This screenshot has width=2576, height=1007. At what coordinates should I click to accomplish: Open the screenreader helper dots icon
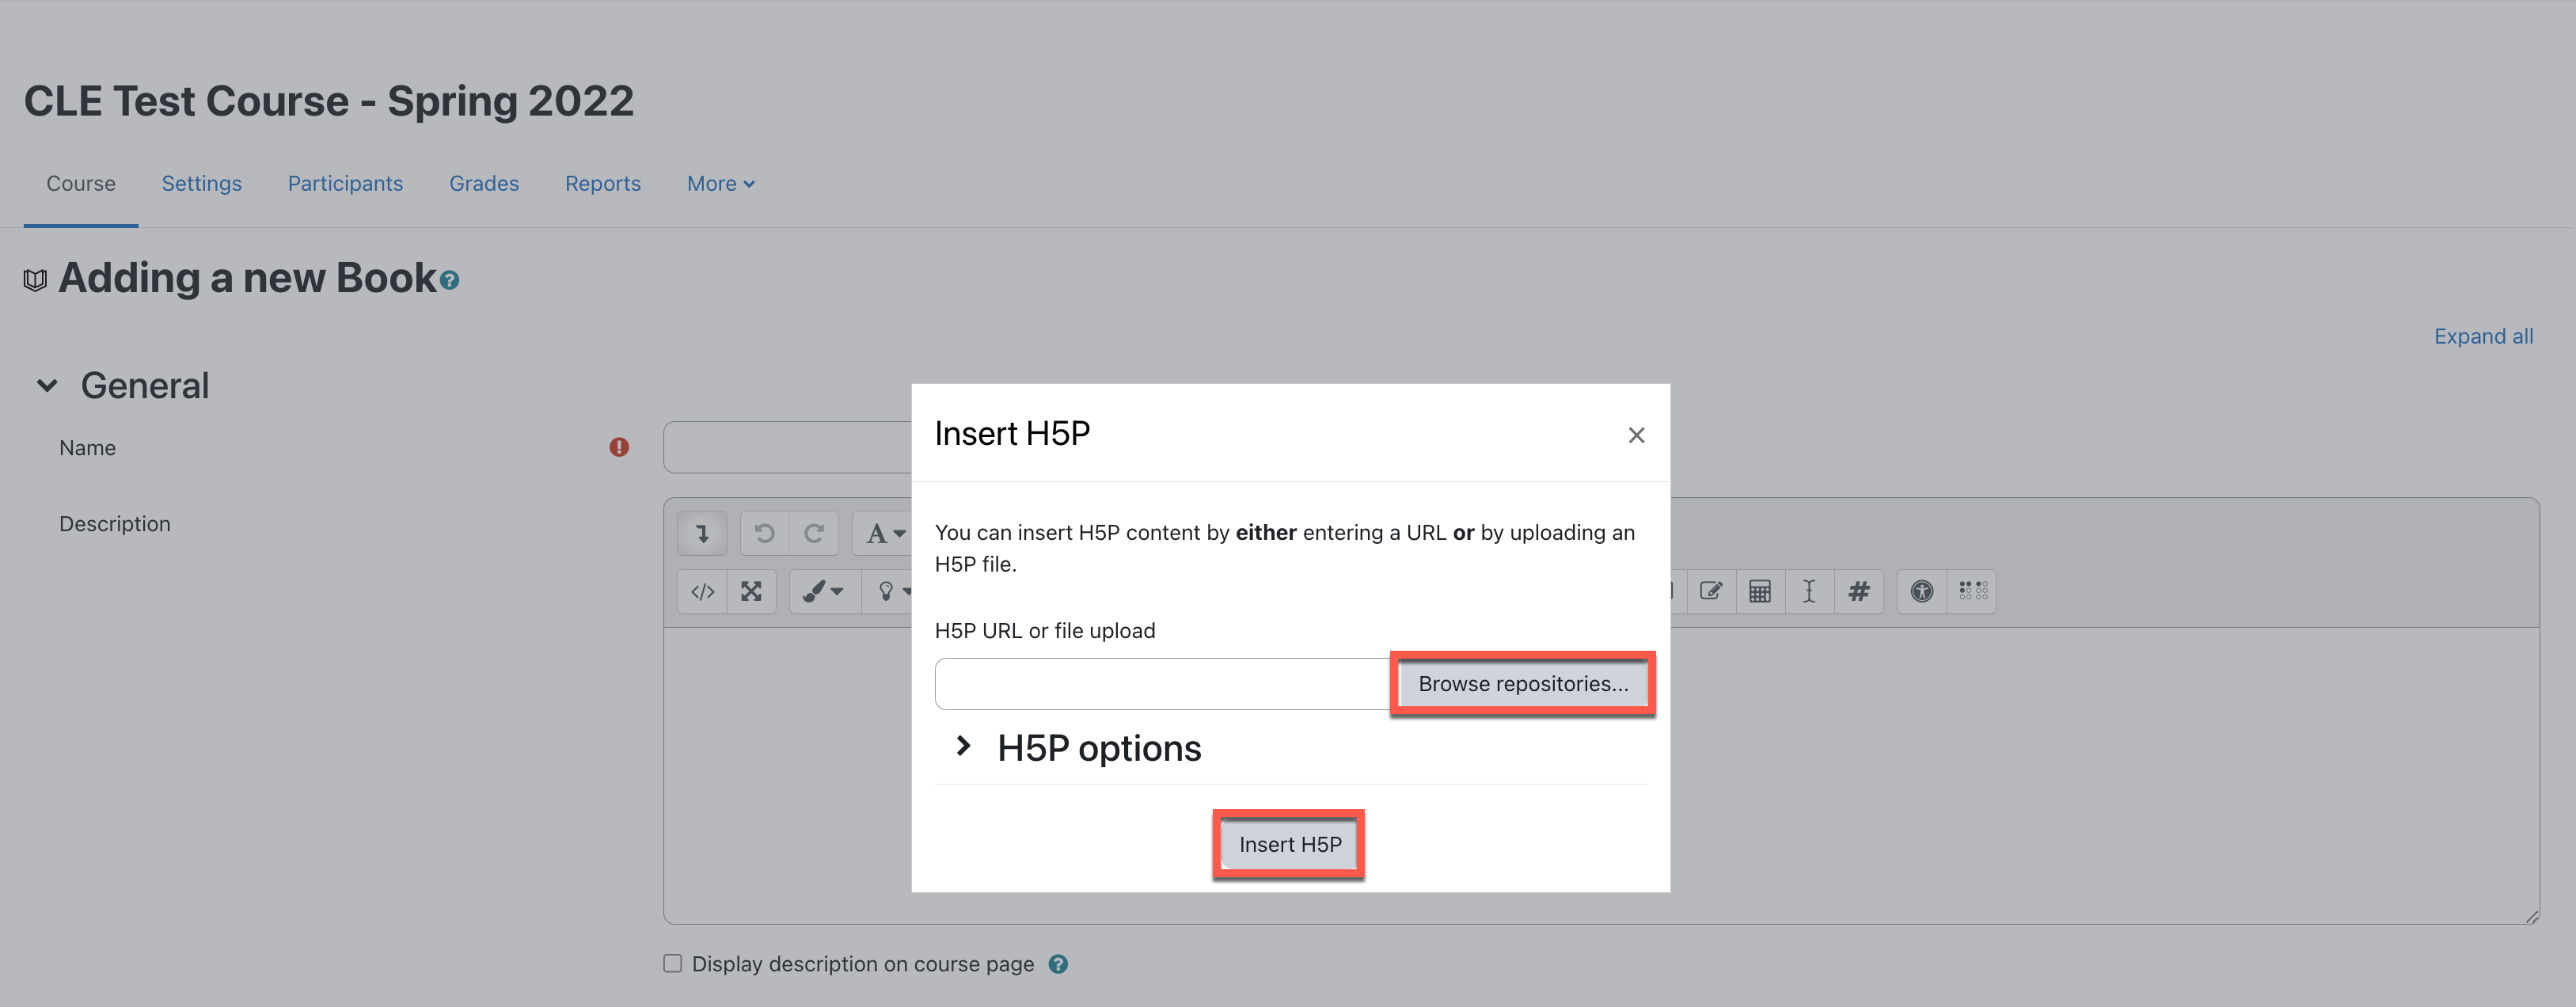click(1973, 591)
